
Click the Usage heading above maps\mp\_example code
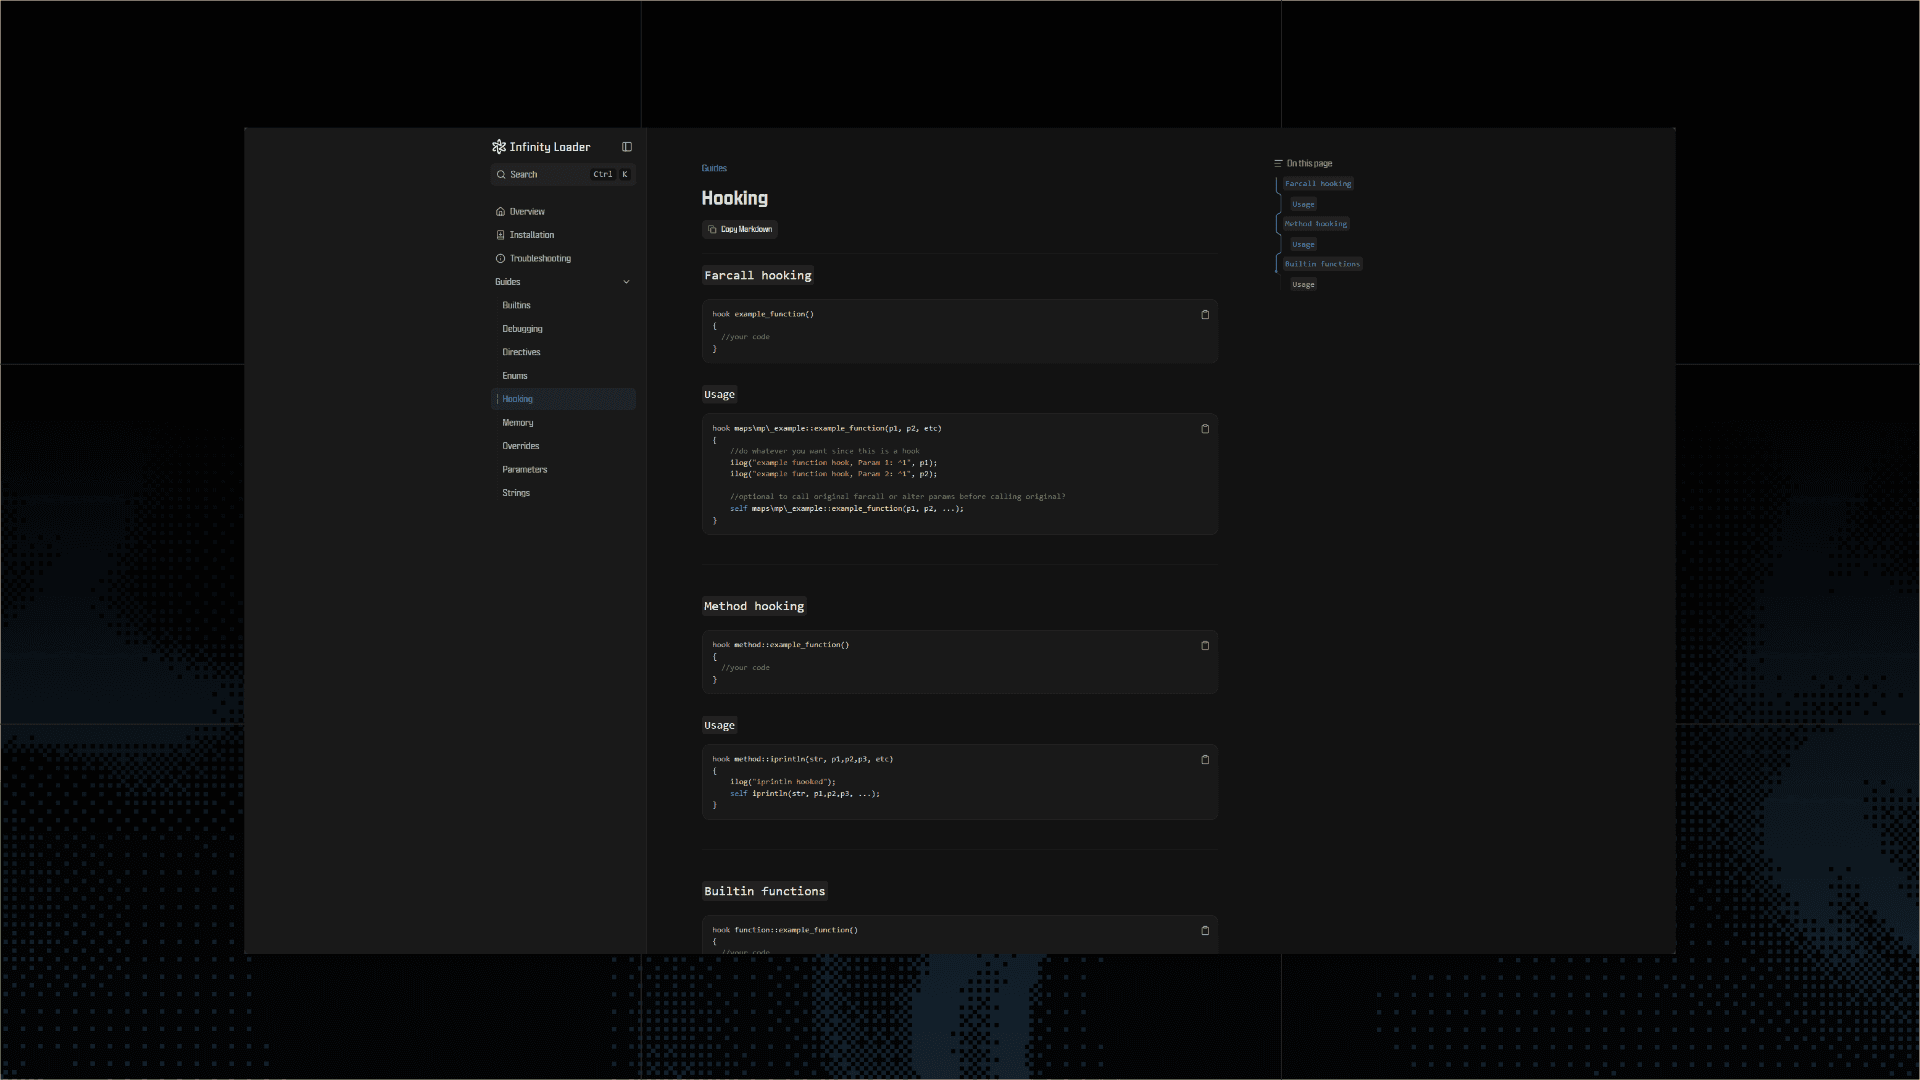click(x=719, y=395)
